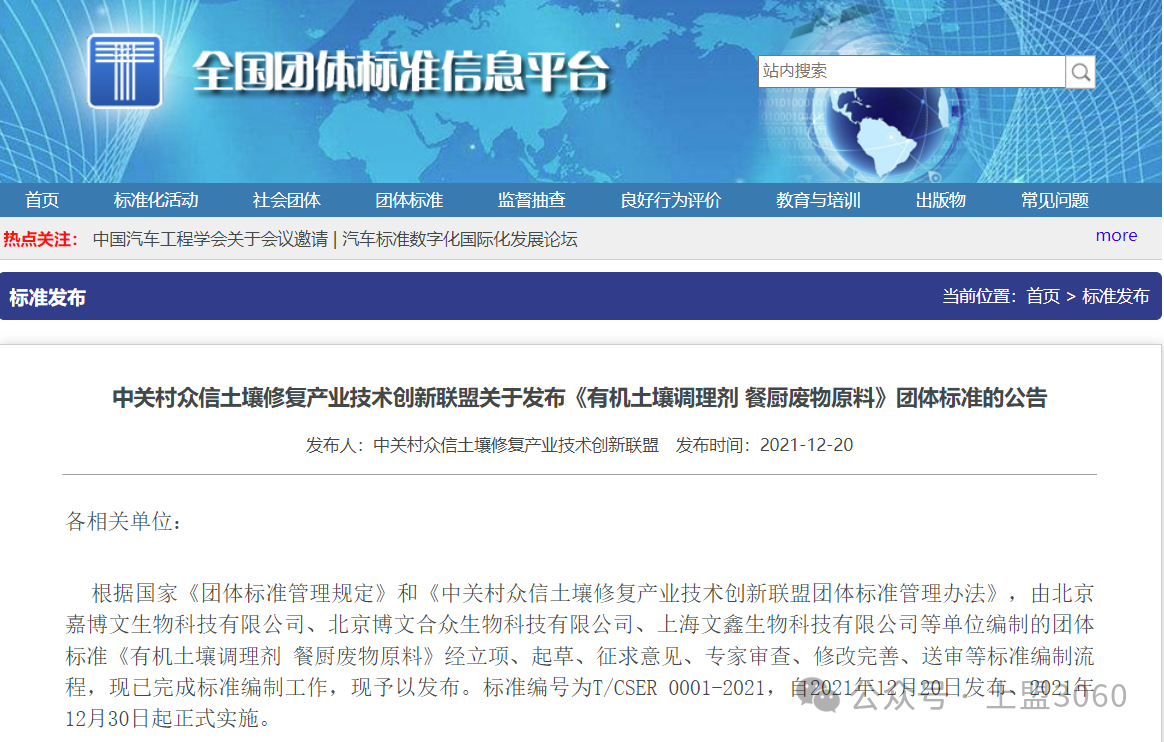Open the 首页 navigation menu item
The height and width of the screenshot is (742, 1164).
(x=42, y=200)
